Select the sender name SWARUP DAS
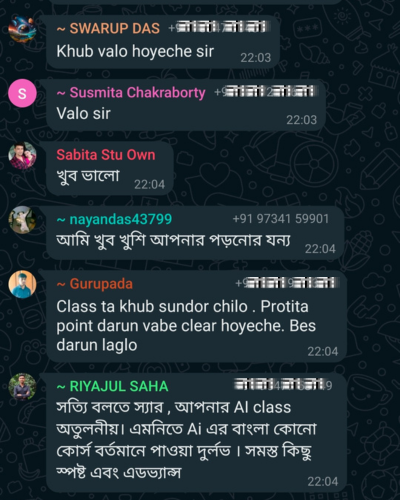The image size is (400, 500). pyautogui.click(x=108, y=28)
